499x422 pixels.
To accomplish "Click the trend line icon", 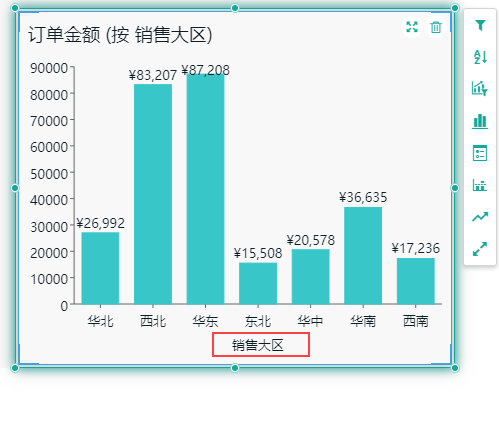I will pos(480,217).
